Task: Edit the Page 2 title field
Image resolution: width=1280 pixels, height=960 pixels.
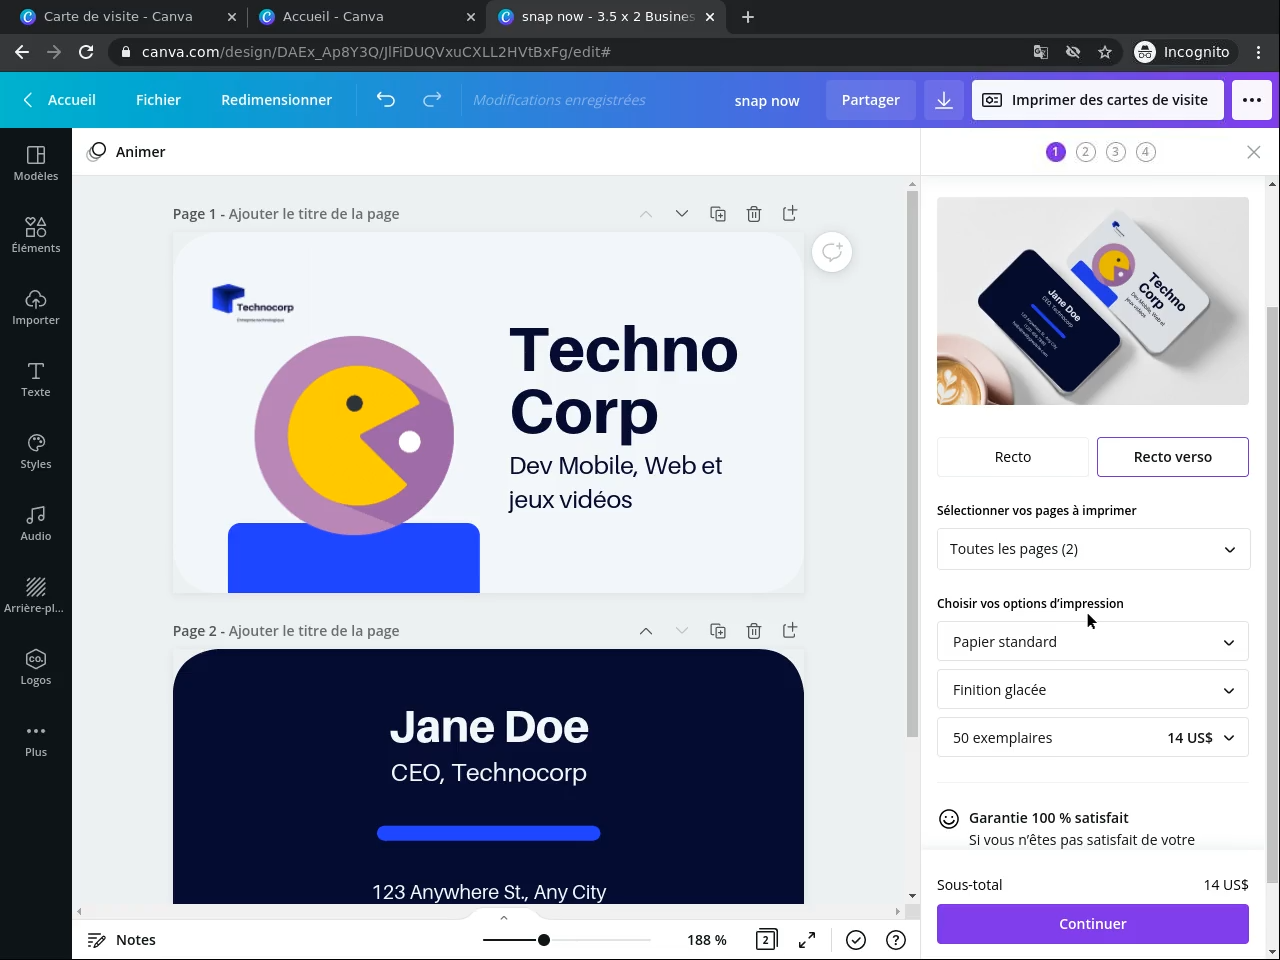Action: click(314, 631)
